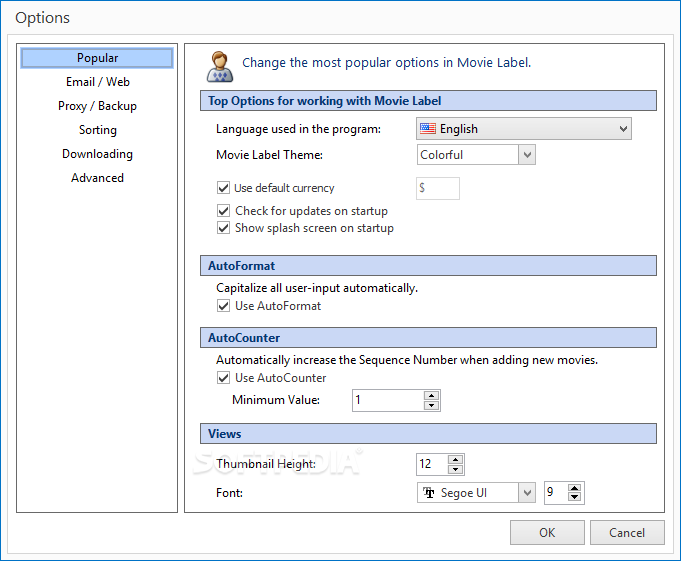
Task: Click the Views section header
Action: coord(428,434)
